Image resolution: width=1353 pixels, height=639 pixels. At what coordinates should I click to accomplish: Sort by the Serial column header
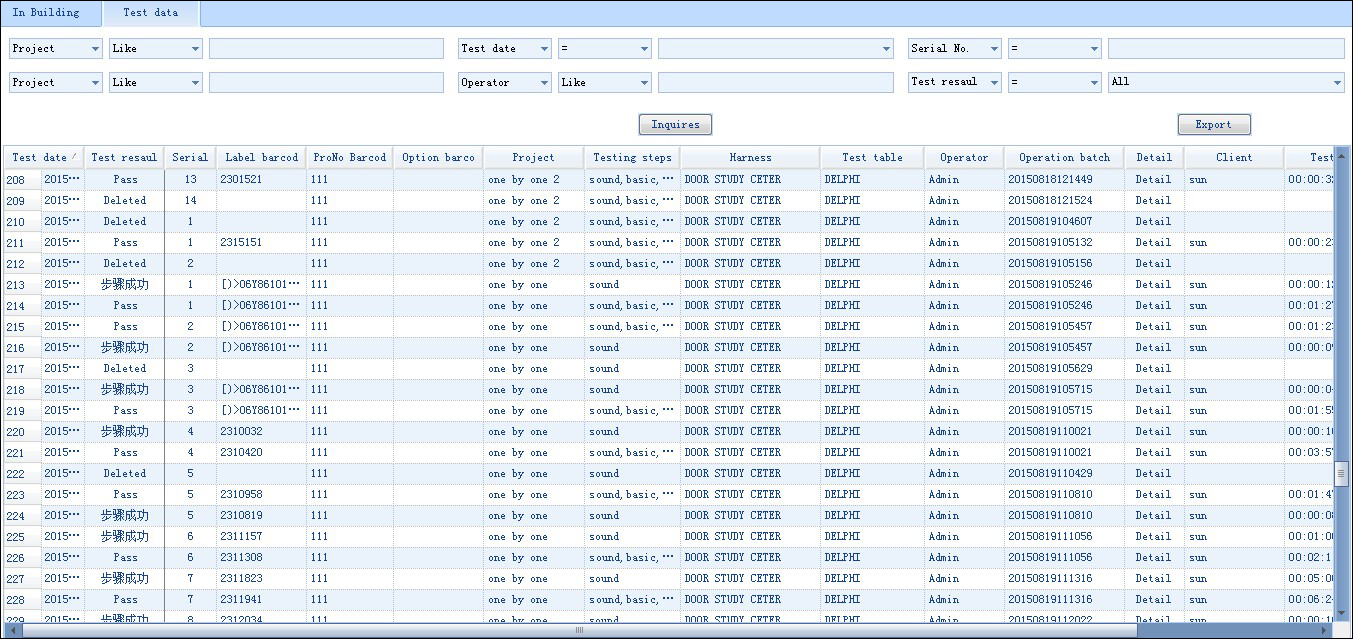pyautogui.click(x=190, y=157)
